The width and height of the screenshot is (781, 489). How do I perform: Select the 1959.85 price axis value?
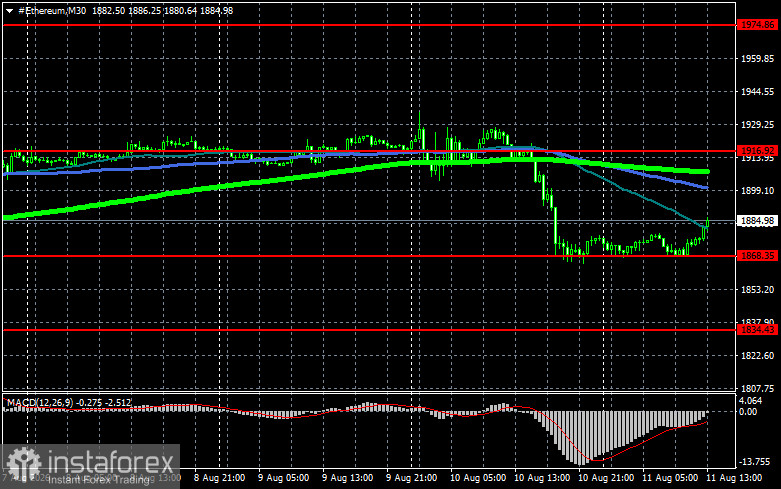pyautogui.click(x=758, y=58)
